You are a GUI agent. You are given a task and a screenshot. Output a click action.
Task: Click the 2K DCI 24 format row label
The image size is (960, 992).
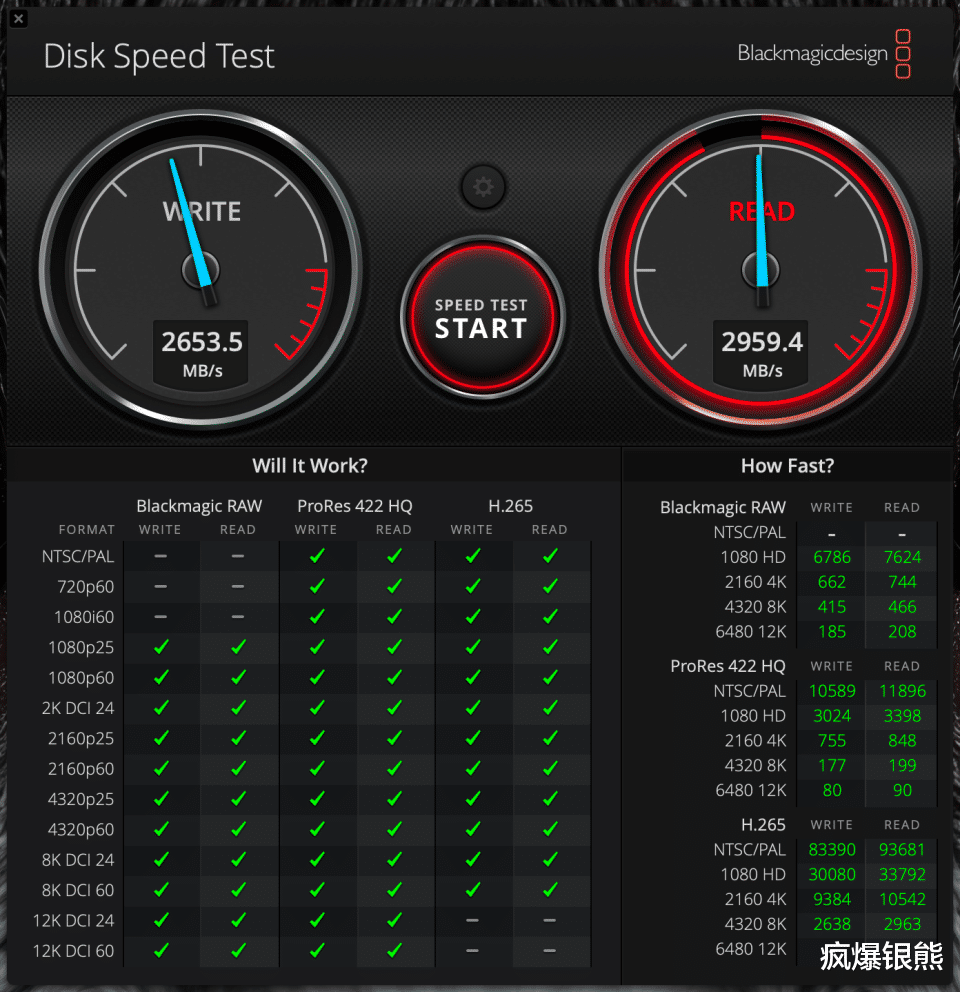[78, 709]
